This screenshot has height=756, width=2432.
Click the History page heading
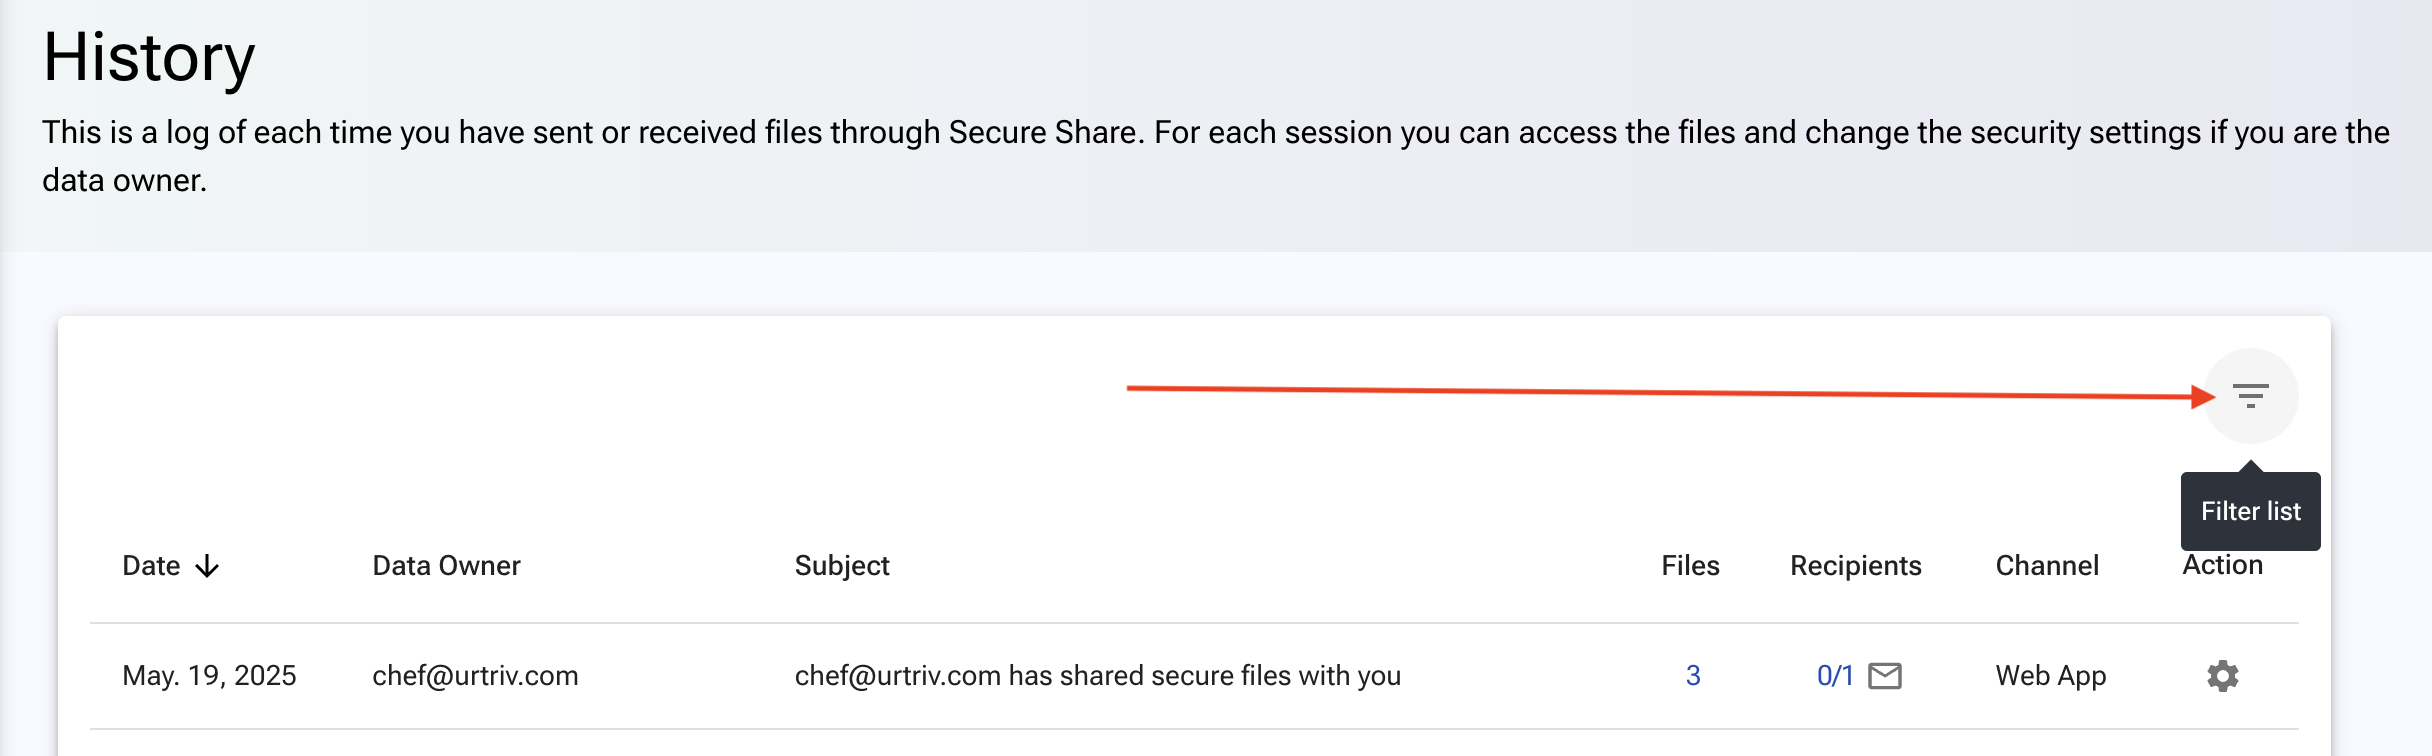tap(149, 57)
